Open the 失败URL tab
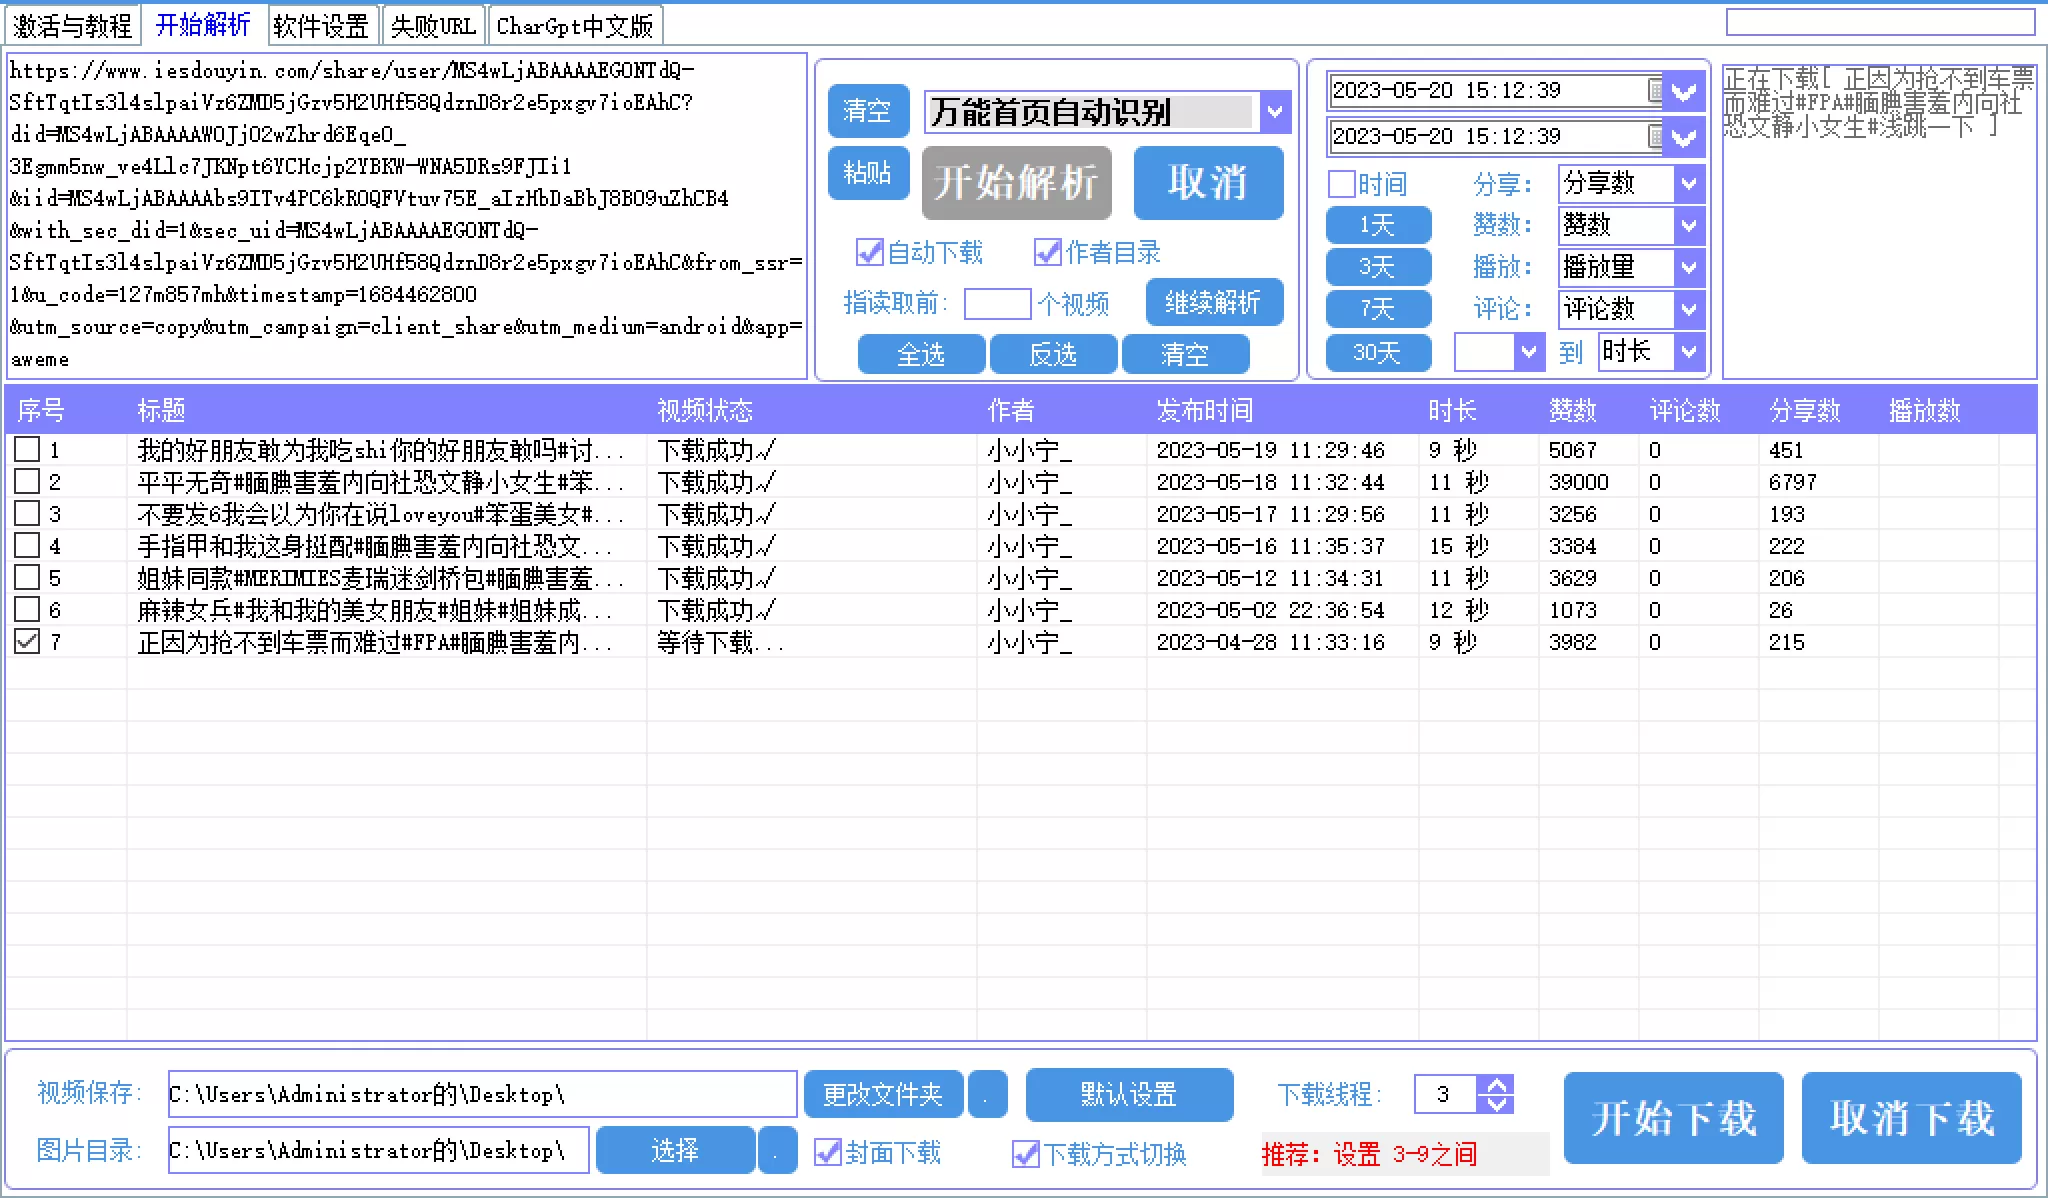2048x1198 pixels. [433, 26]
